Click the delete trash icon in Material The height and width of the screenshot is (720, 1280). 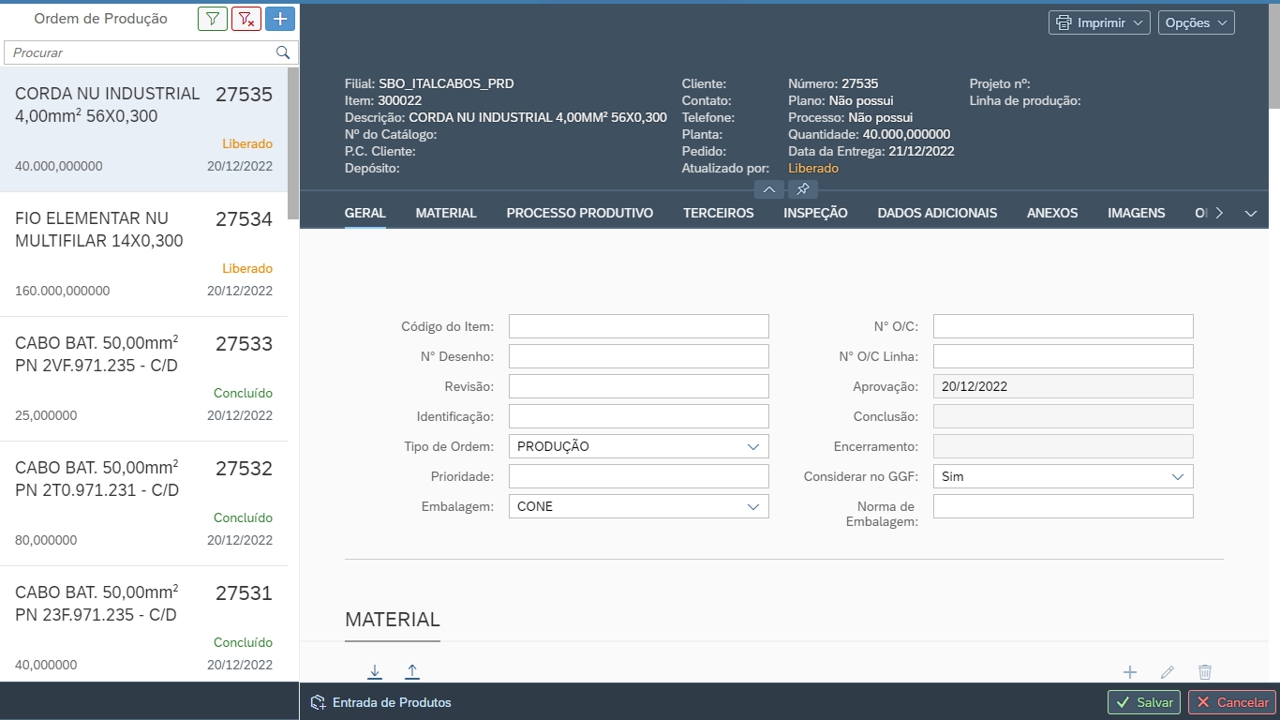1205,673
